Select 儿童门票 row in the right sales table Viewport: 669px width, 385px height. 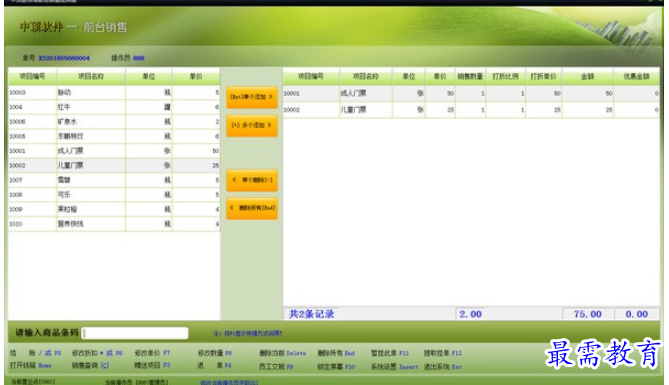point(471,110)
